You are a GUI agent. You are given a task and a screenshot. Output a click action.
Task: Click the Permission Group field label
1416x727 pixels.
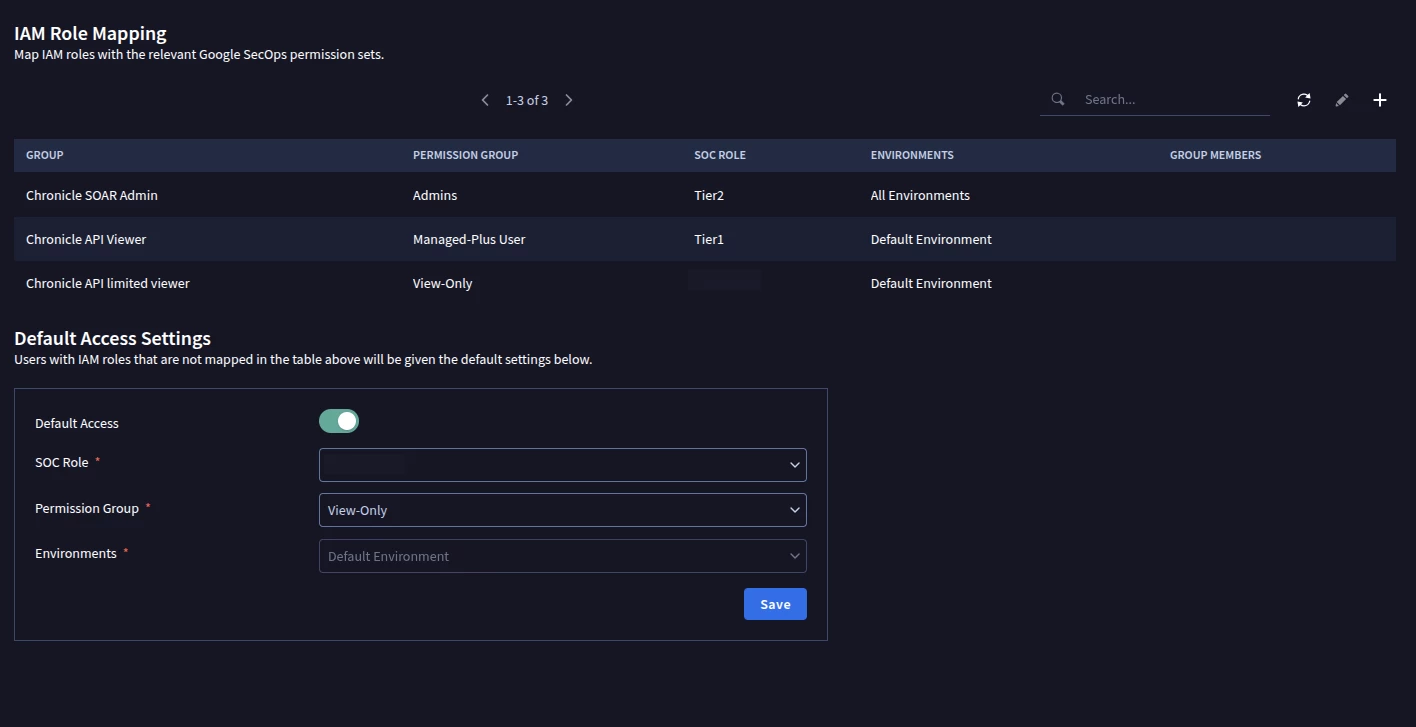(x=87, y=508)
